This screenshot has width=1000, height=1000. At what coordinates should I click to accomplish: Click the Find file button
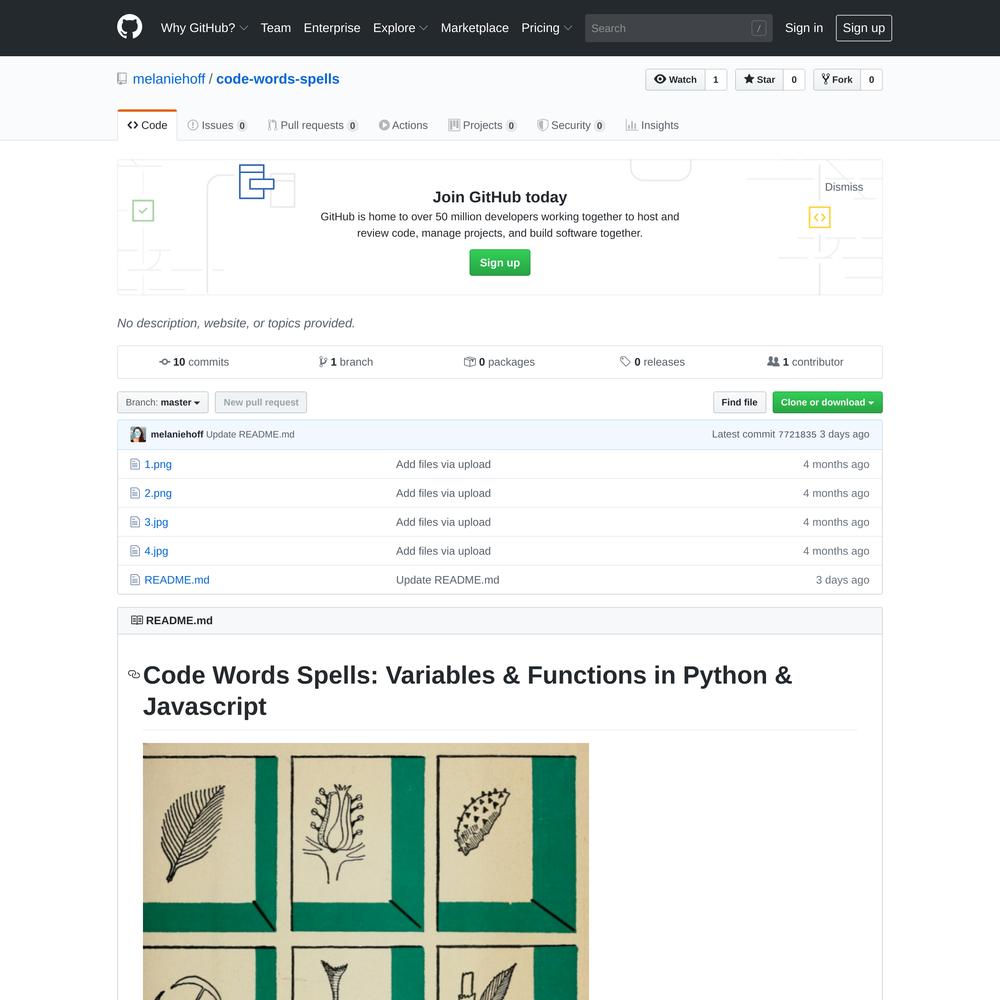[739, 402]
